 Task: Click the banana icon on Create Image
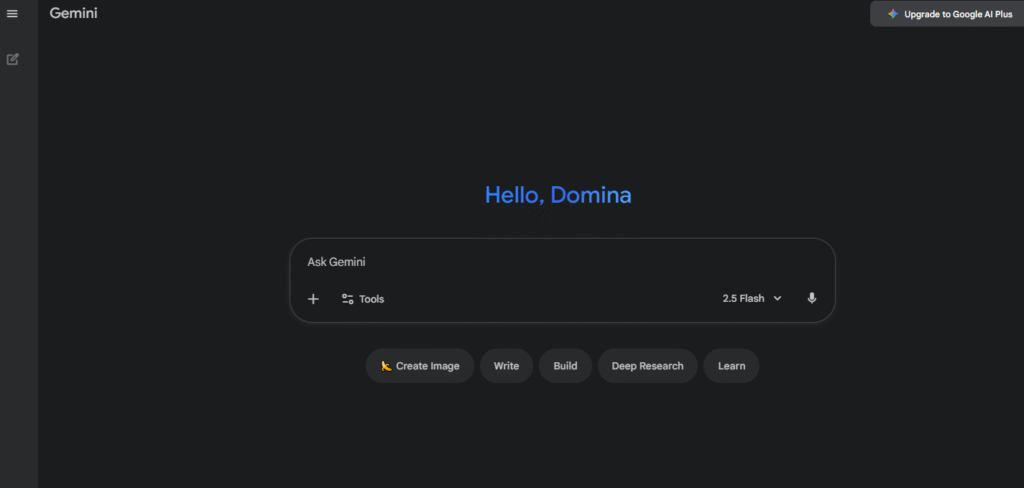(386, 366)
